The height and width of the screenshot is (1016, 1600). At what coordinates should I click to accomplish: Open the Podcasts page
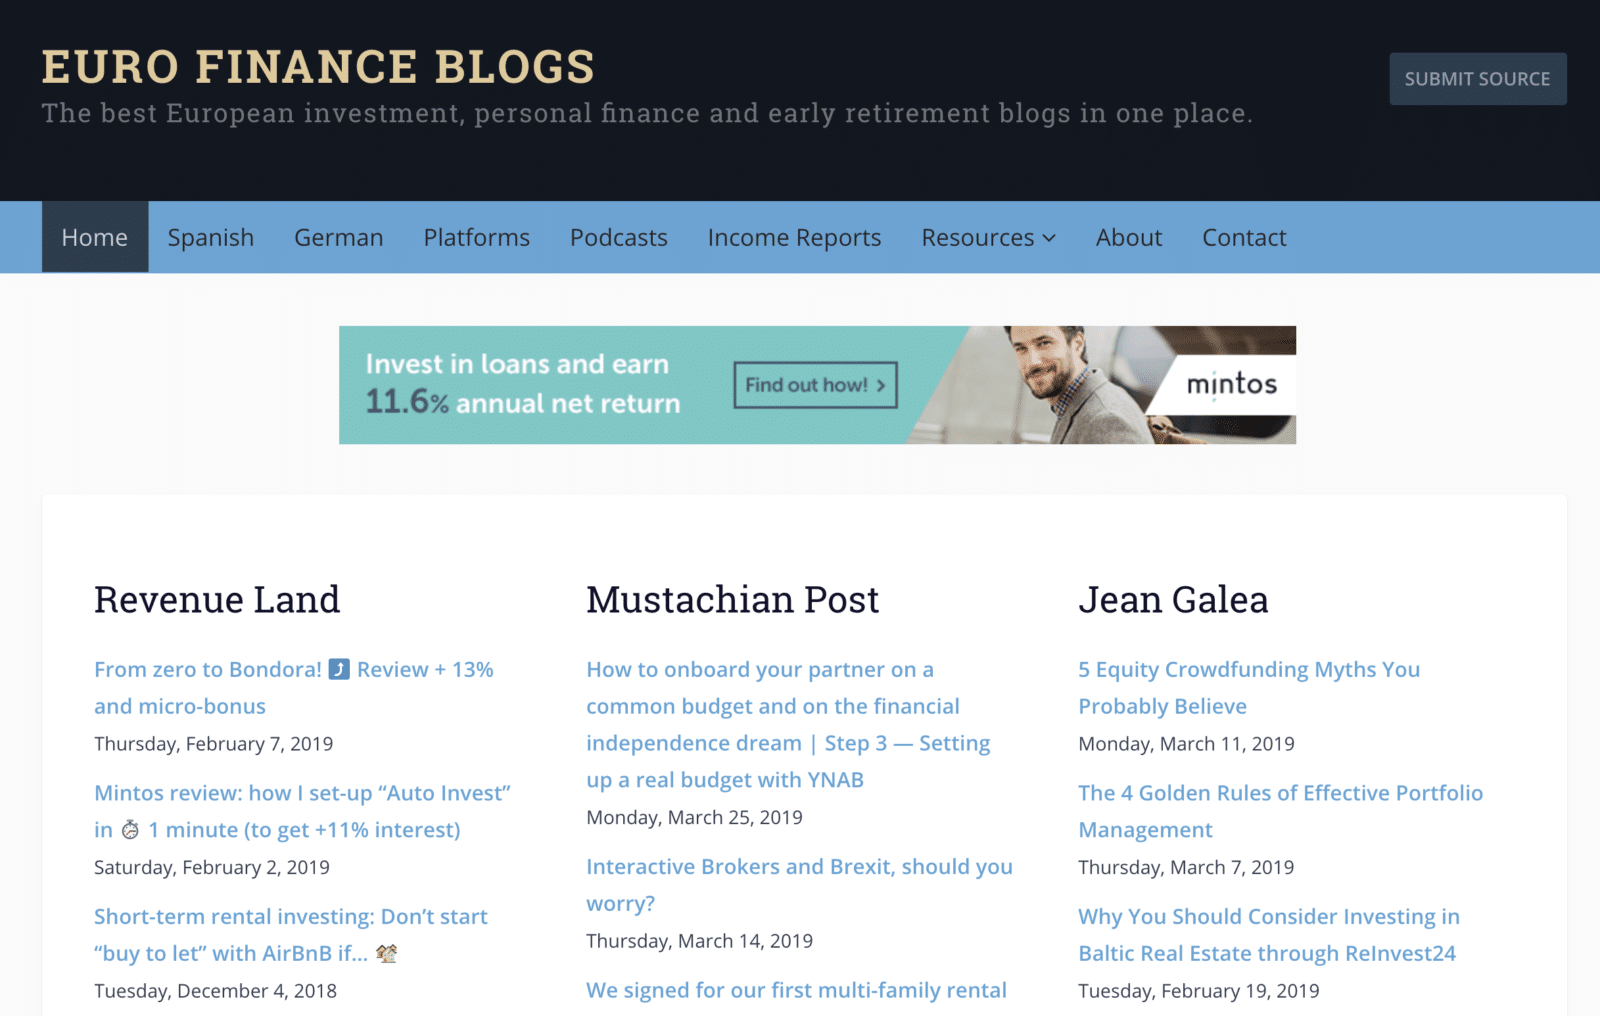618,237
